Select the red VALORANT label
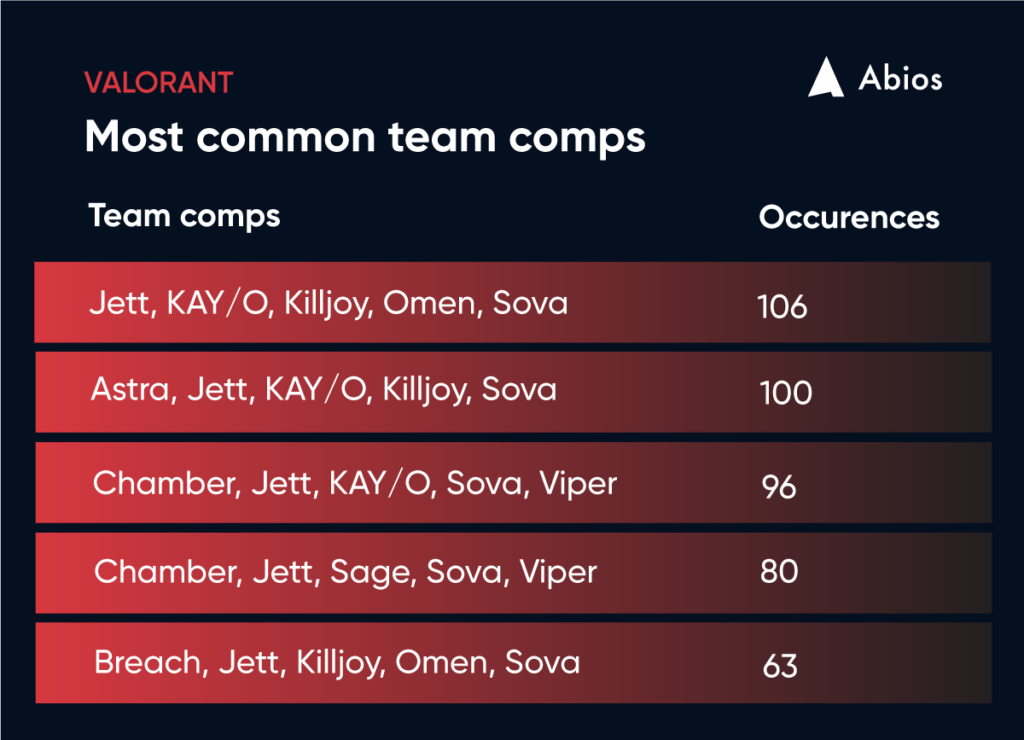Screen dimensions: 1024x740 159,83
